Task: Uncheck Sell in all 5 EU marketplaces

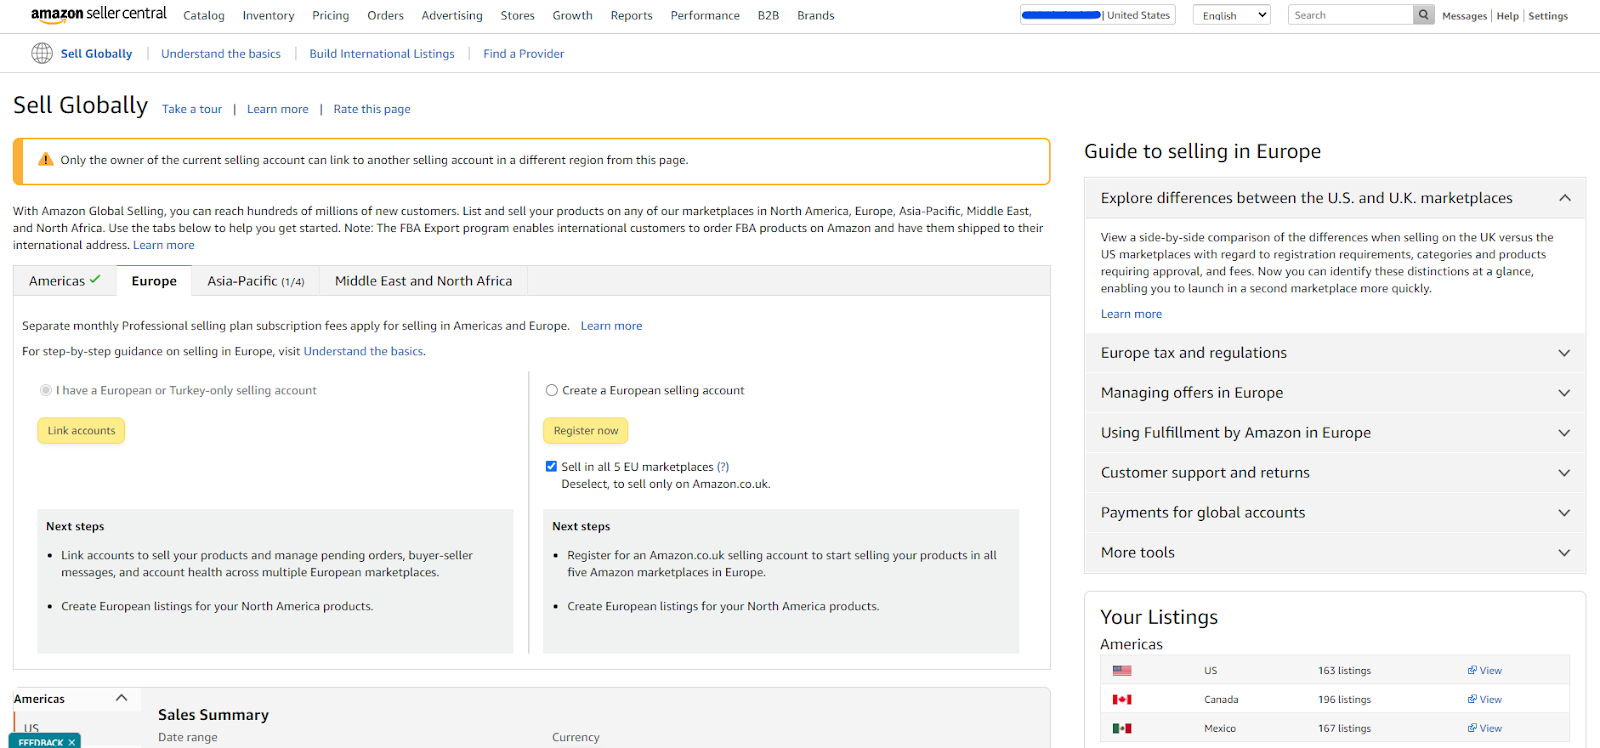Action: pyautogui.click(x=552, y=467)
